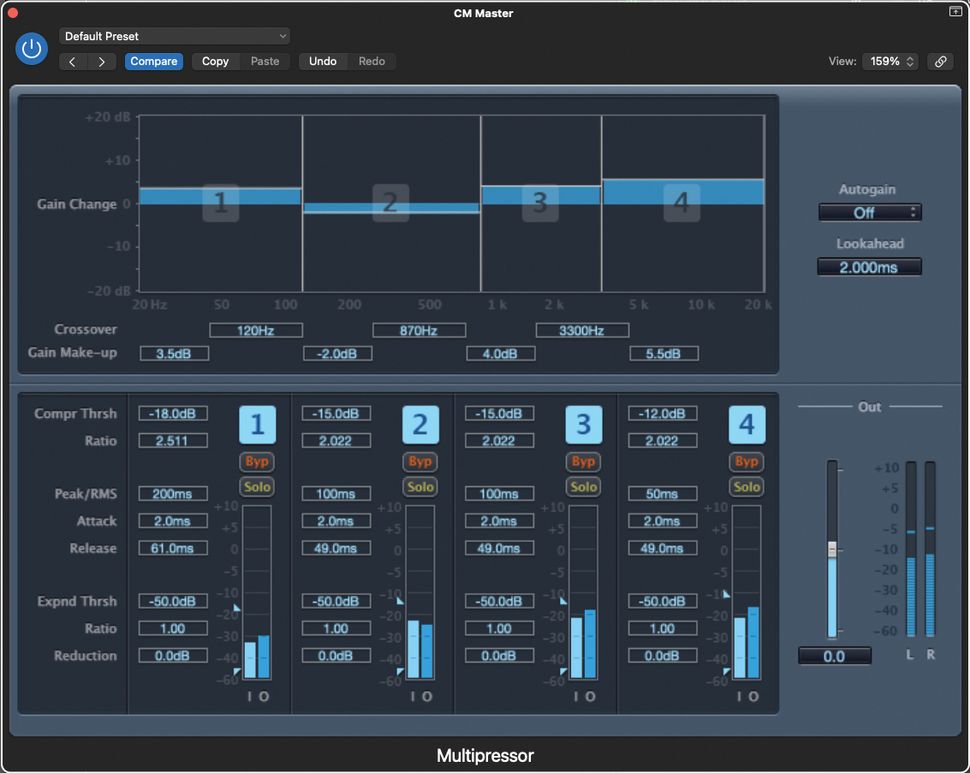Click the plugin power button
The height and width of the screenshot is (773, 970).
click(x=31, y=48)
